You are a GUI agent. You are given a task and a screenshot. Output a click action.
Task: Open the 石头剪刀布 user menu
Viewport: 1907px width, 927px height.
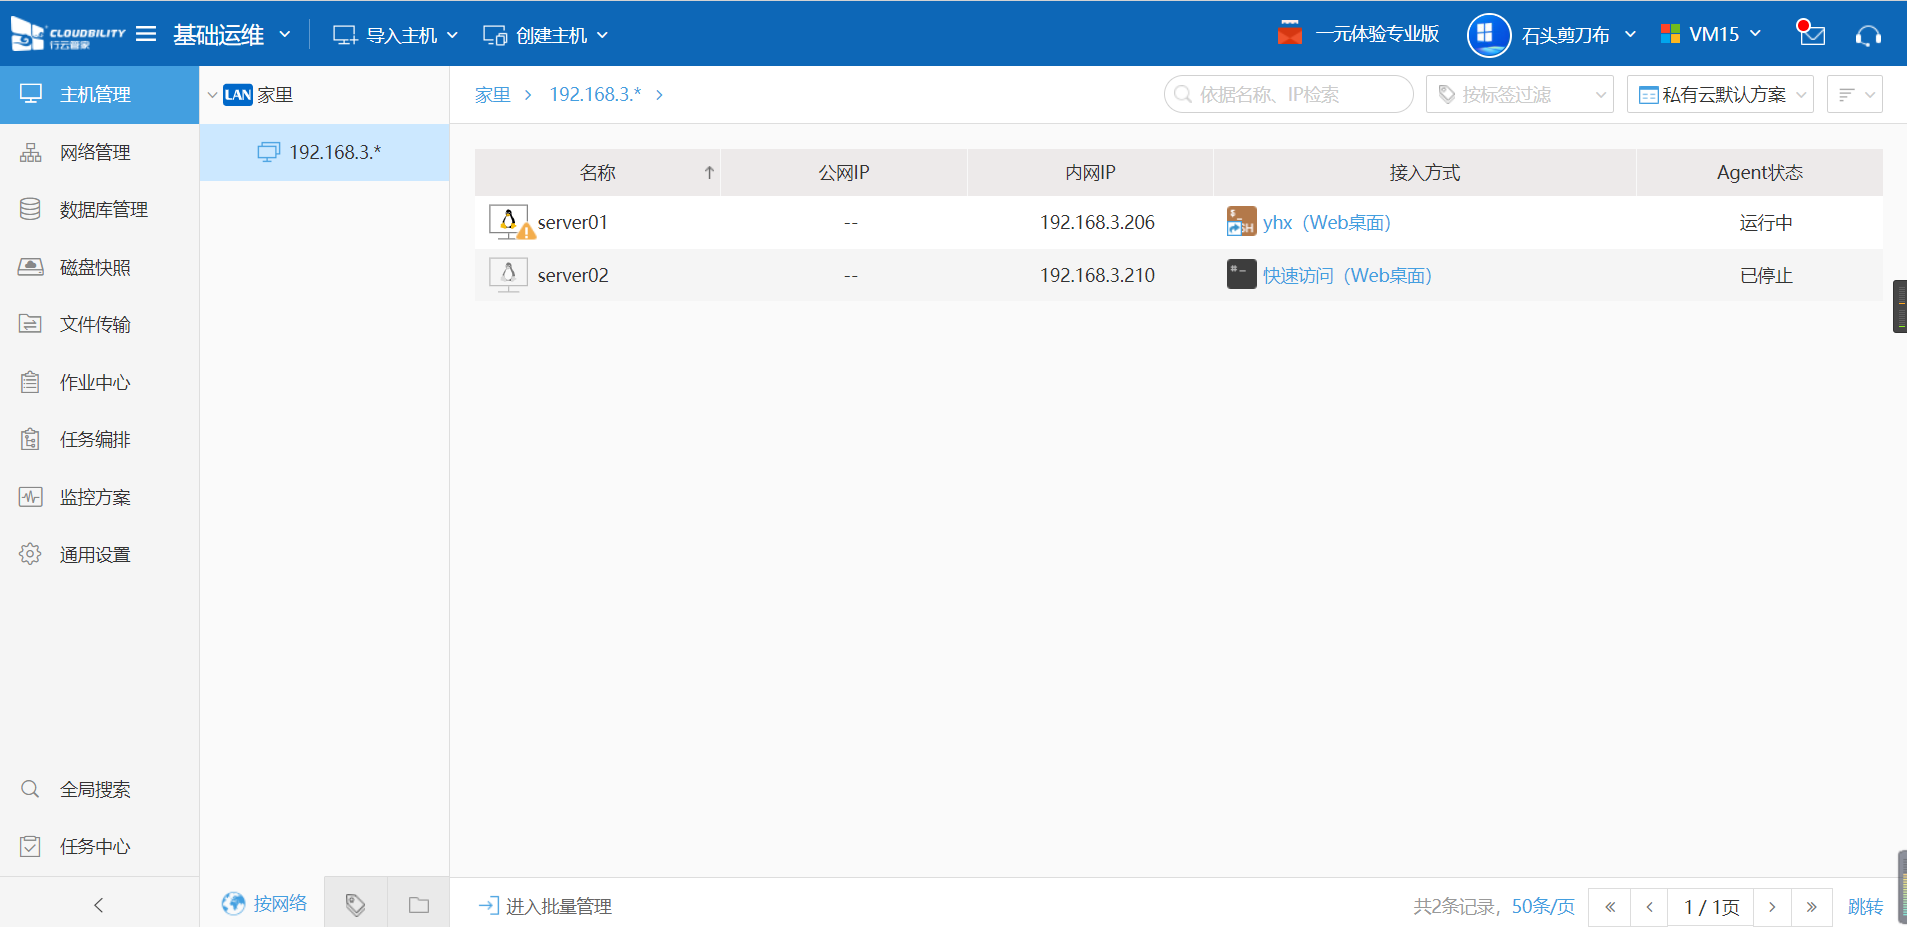pos(1578,35)
